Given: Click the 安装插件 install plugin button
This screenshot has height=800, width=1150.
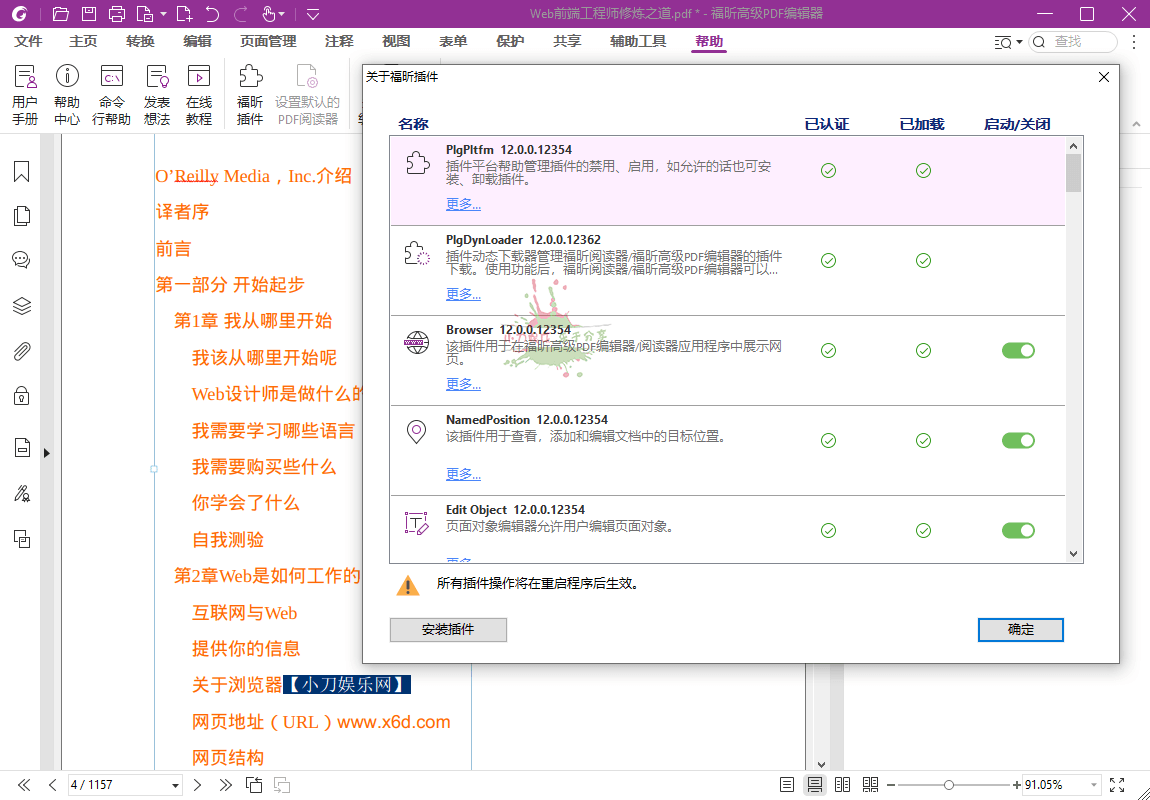Looking at the screenshot, I should 448,630.
